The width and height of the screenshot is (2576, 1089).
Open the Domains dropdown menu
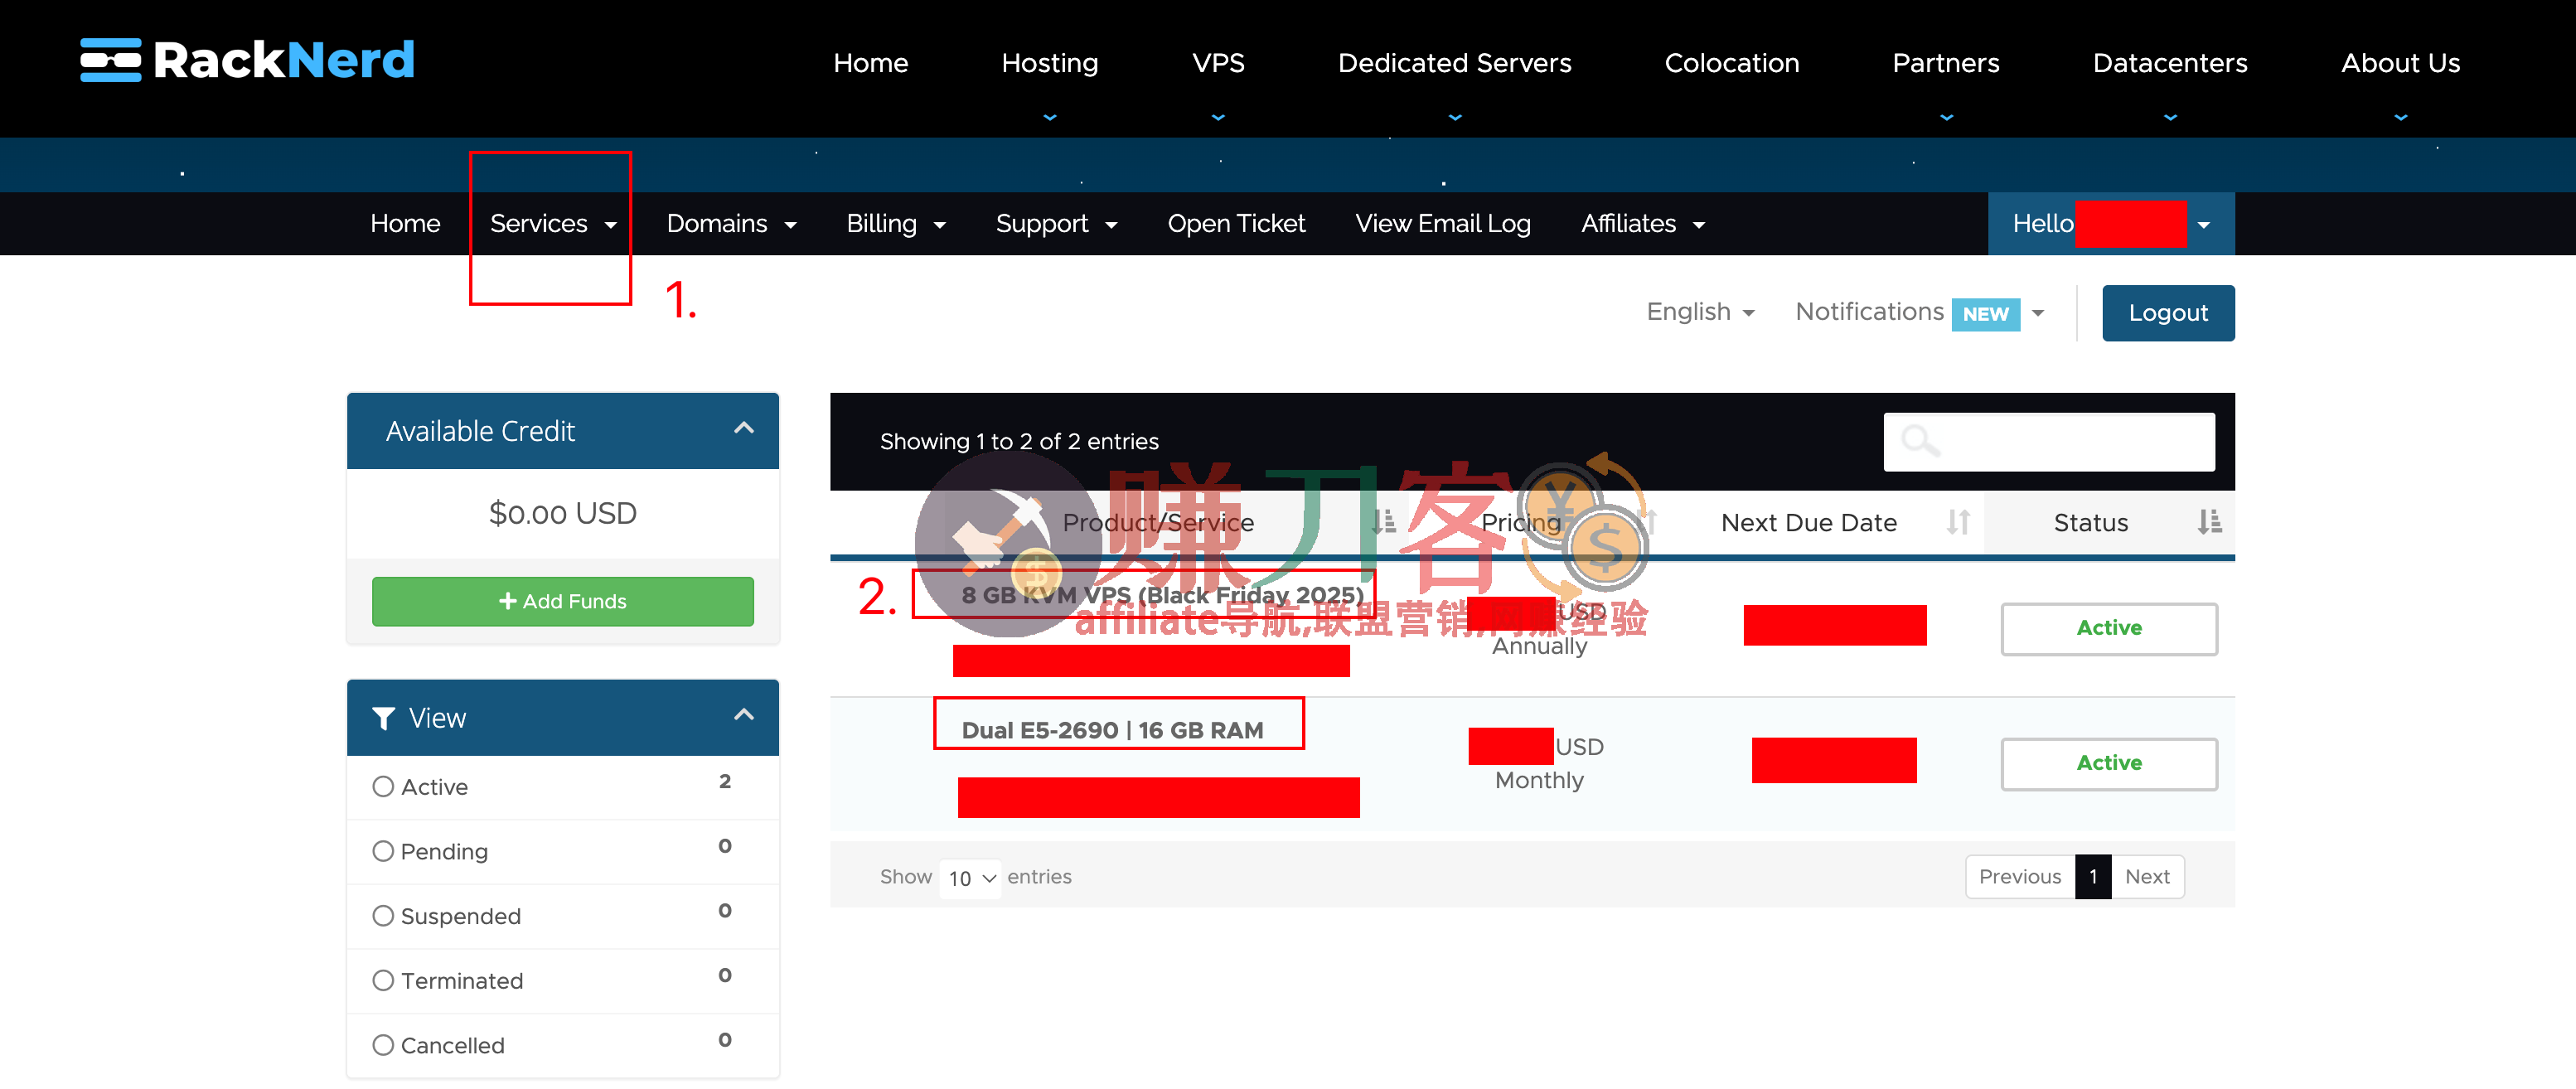pyautogui.click(x=731, y=224)
